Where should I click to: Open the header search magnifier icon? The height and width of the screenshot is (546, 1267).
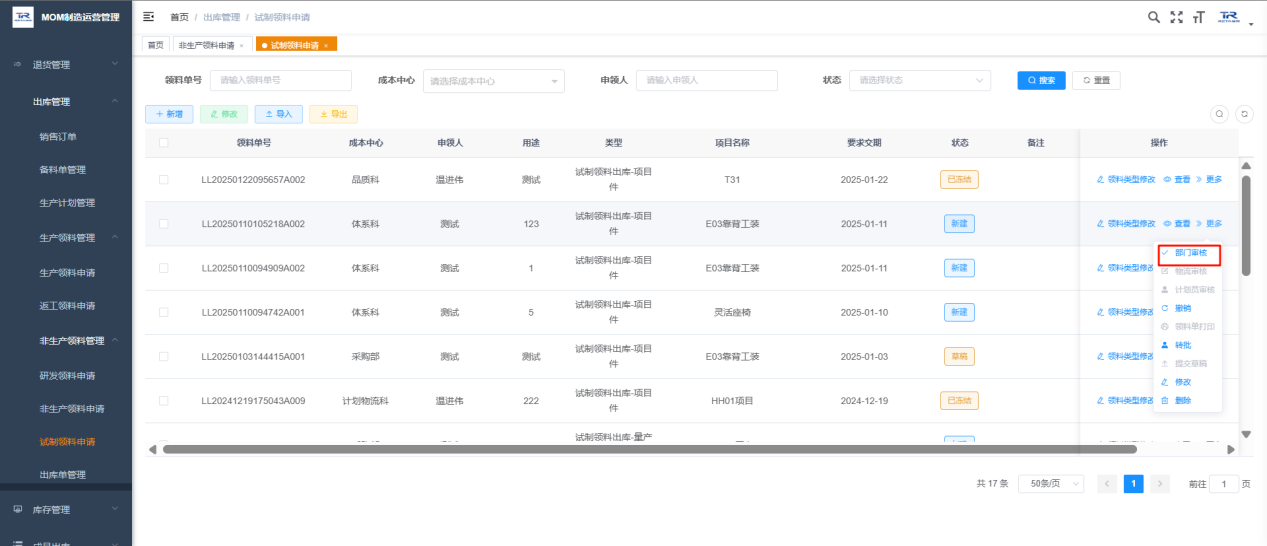pyautogui.click(x=1154, y=17)
